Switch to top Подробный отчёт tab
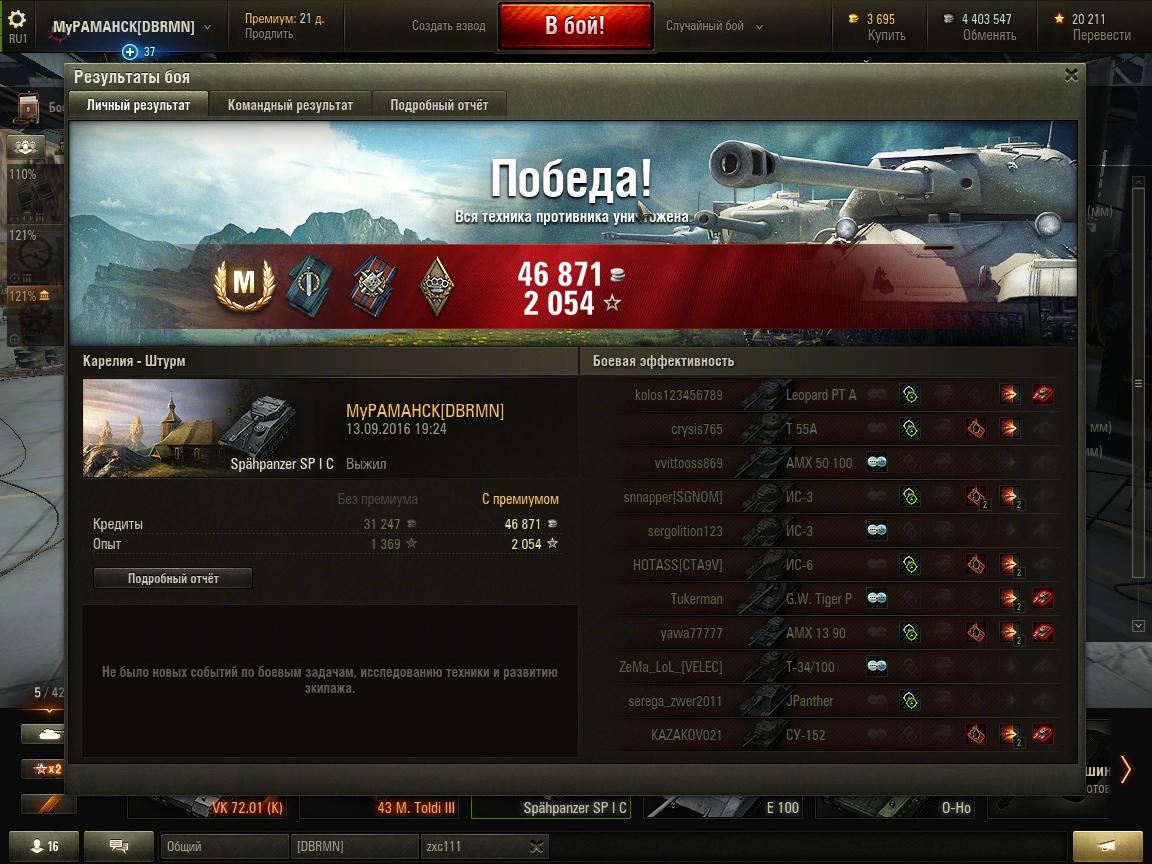This screenshot has height=864, width=1152. [439, 105]
